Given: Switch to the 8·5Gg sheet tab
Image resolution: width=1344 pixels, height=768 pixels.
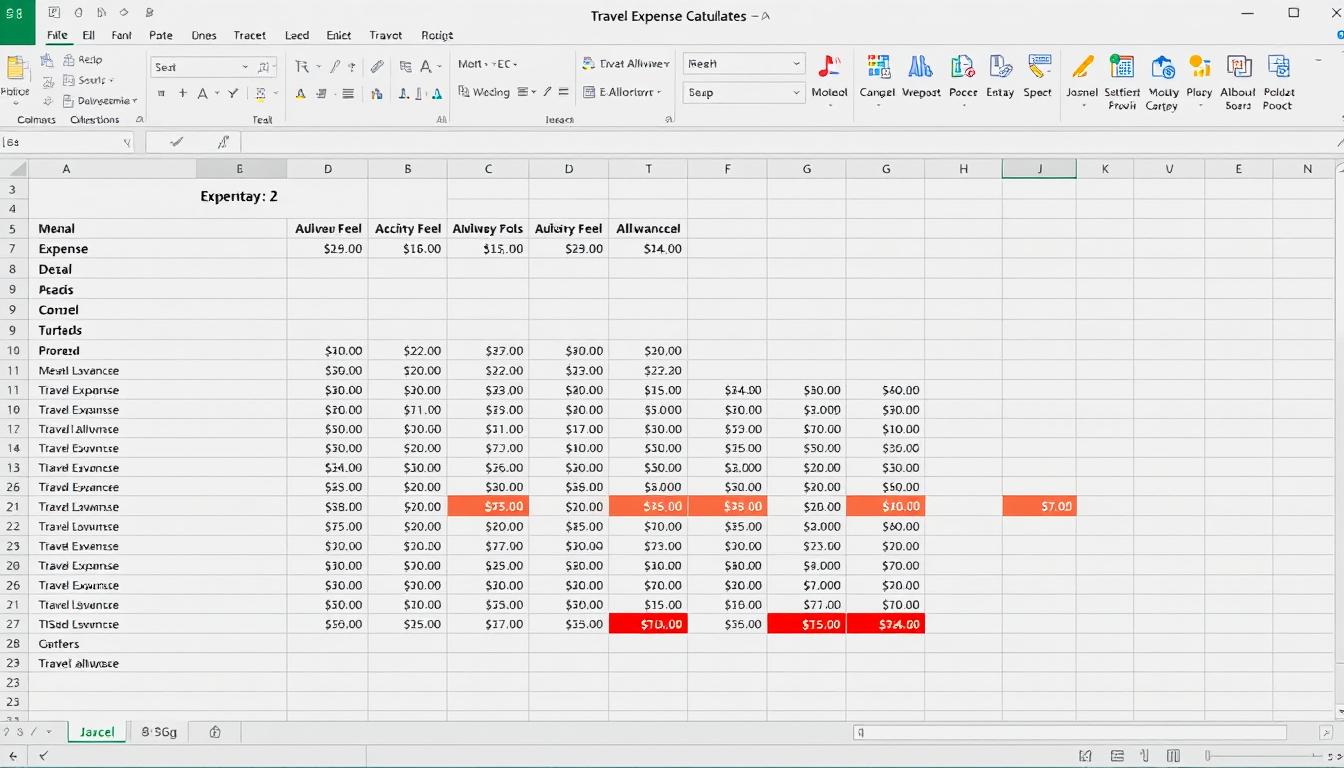Looking at the screenshot, I should coord(159,732).
